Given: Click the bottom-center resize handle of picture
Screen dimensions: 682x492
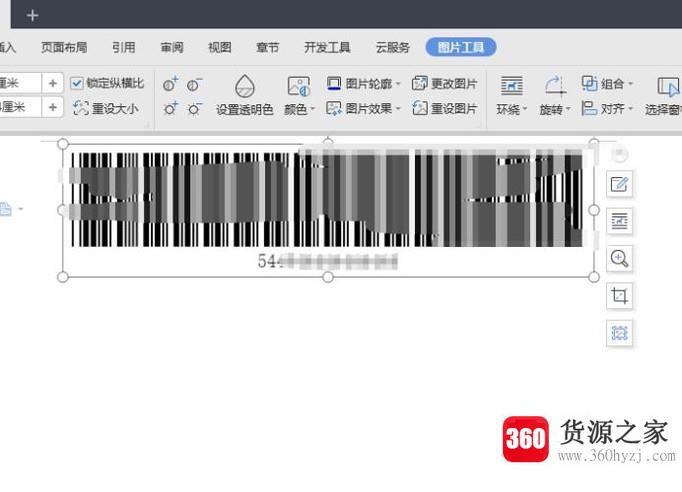Looking at the screenshot, I should tap(328, 277).
